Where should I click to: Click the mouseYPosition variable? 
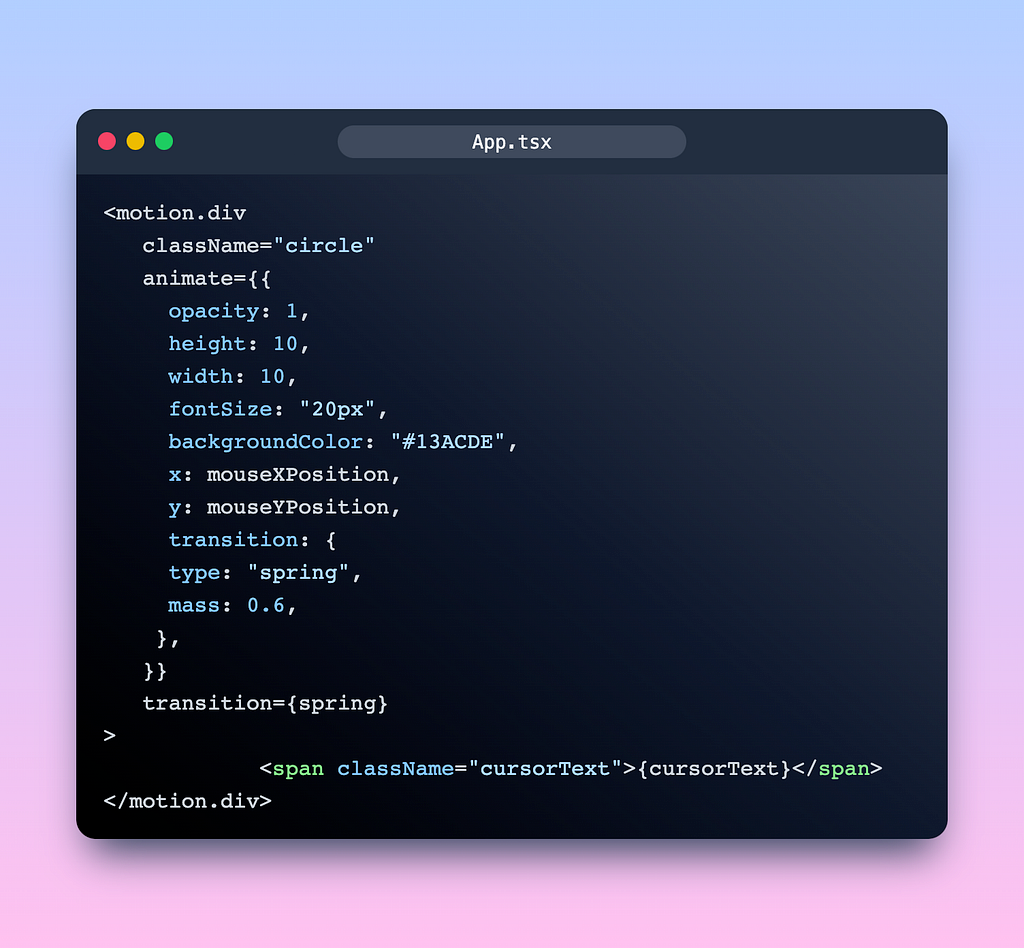tap(298, 507)
